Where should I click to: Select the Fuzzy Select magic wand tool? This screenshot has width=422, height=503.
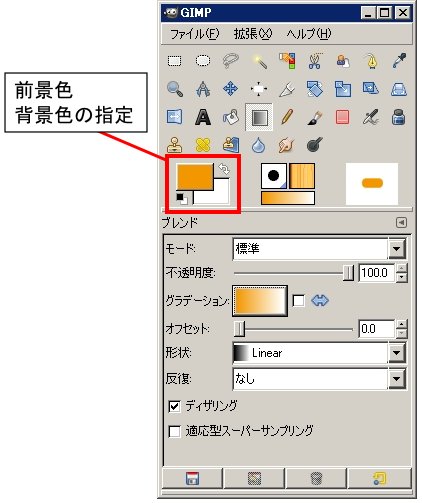pos(259,61)
